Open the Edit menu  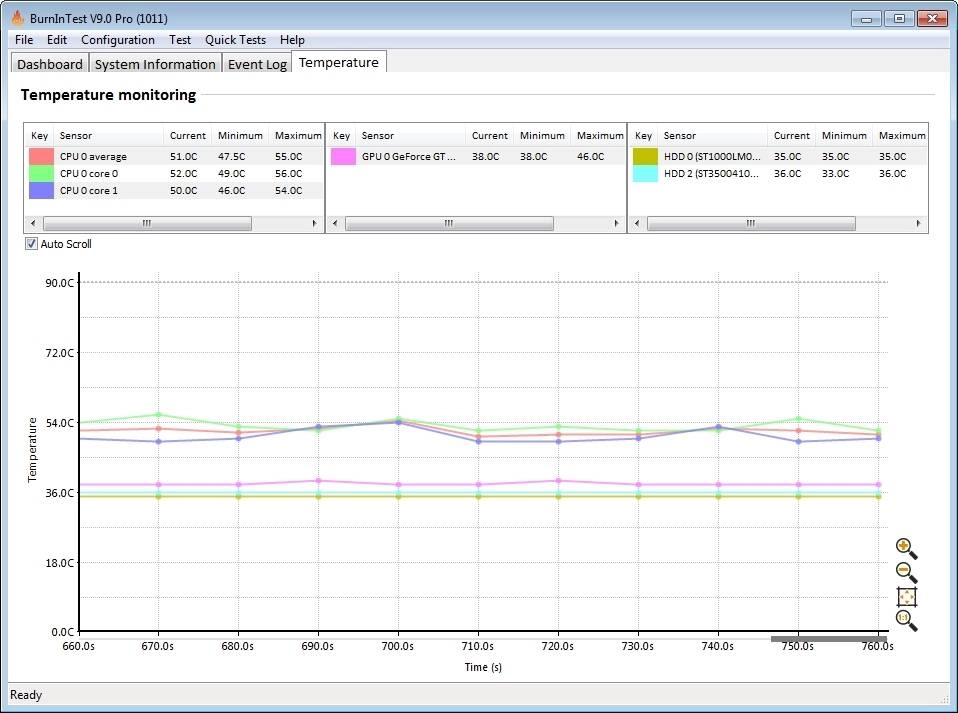point(57,40)
